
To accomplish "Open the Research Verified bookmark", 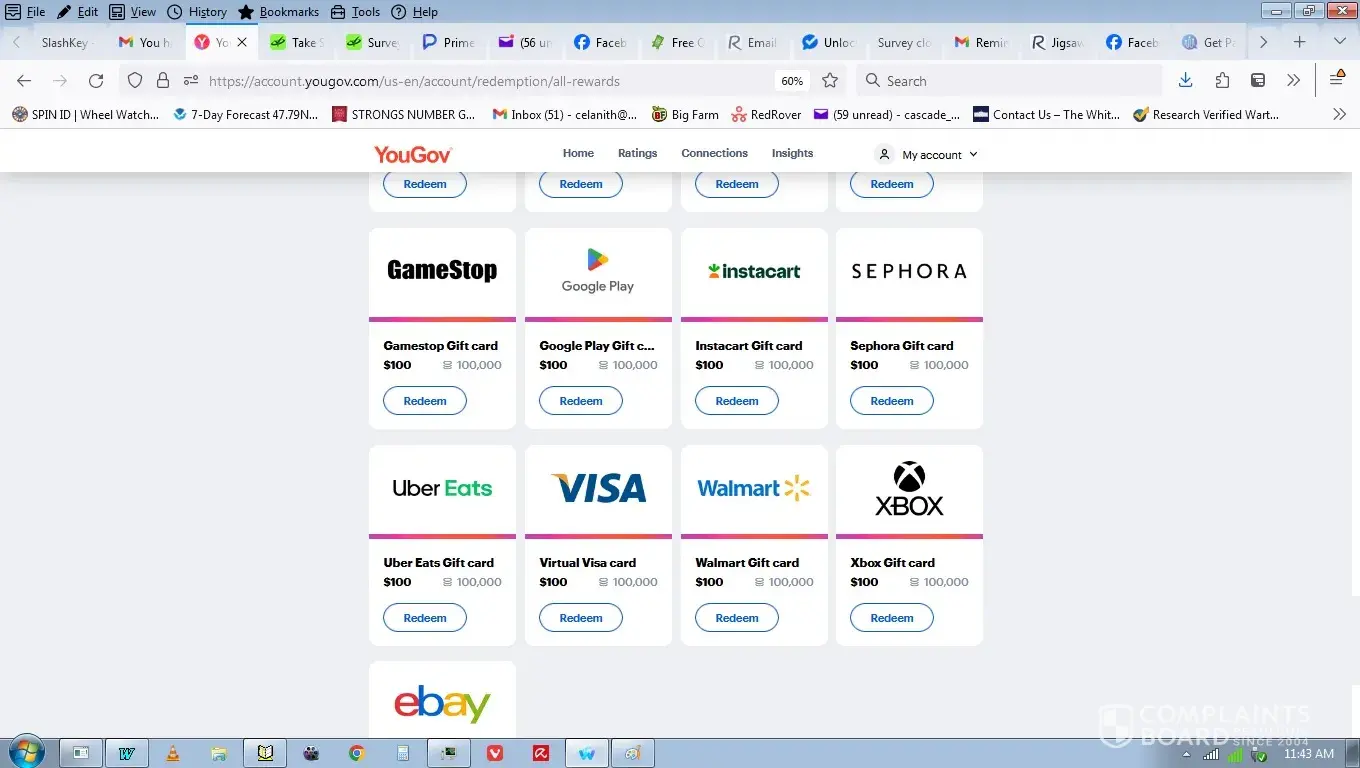I will [x=1206, y=115].
